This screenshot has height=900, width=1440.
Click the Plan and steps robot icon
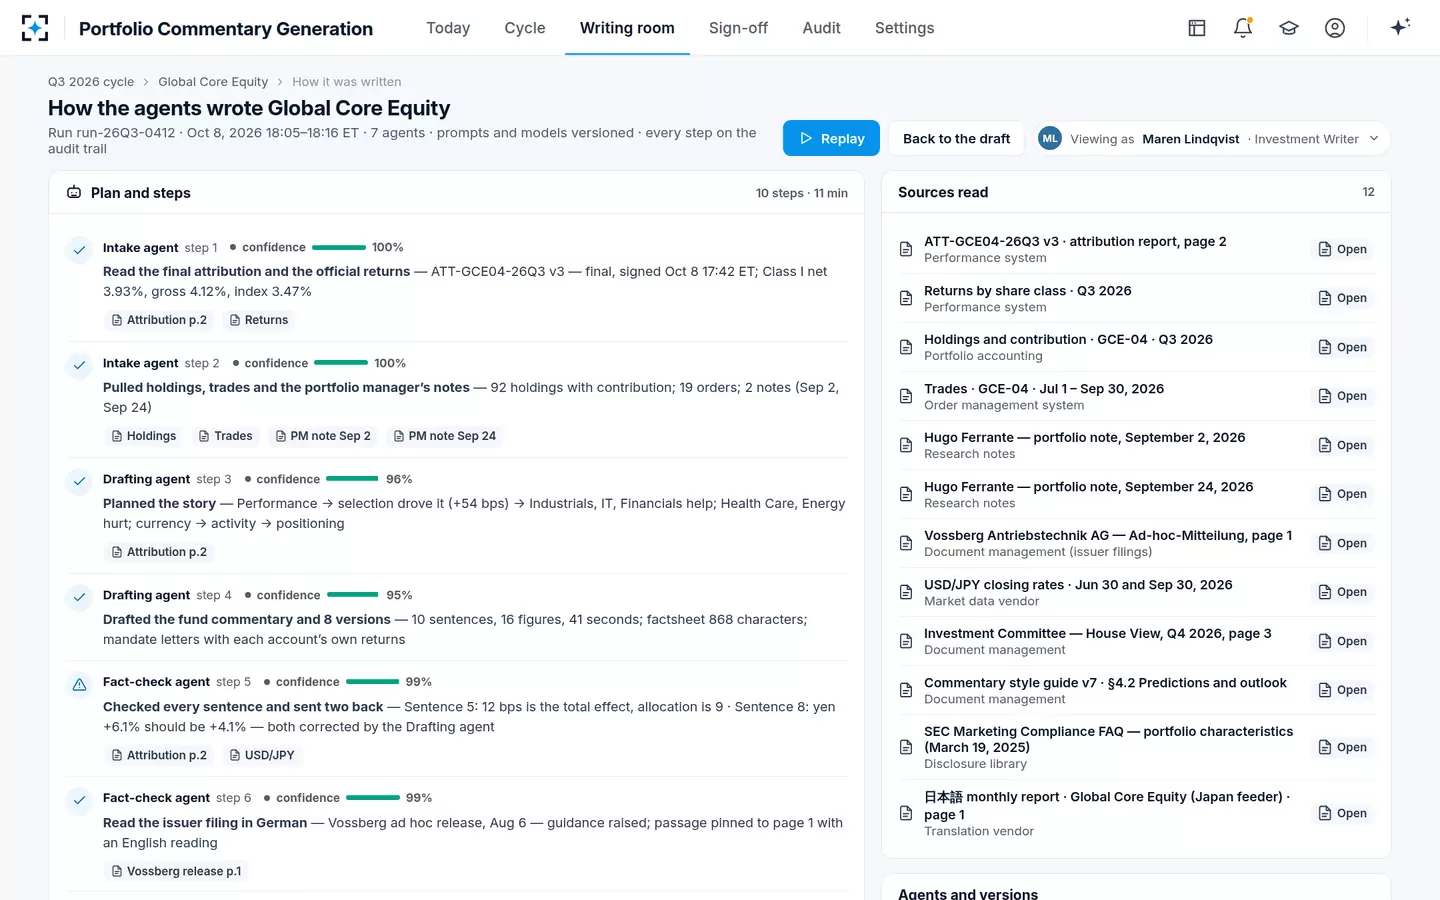pos(74,192)
